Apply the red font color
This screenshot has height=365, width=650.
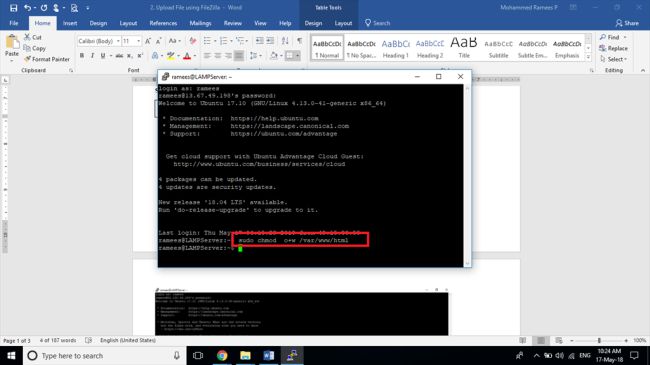coord(187,56)
